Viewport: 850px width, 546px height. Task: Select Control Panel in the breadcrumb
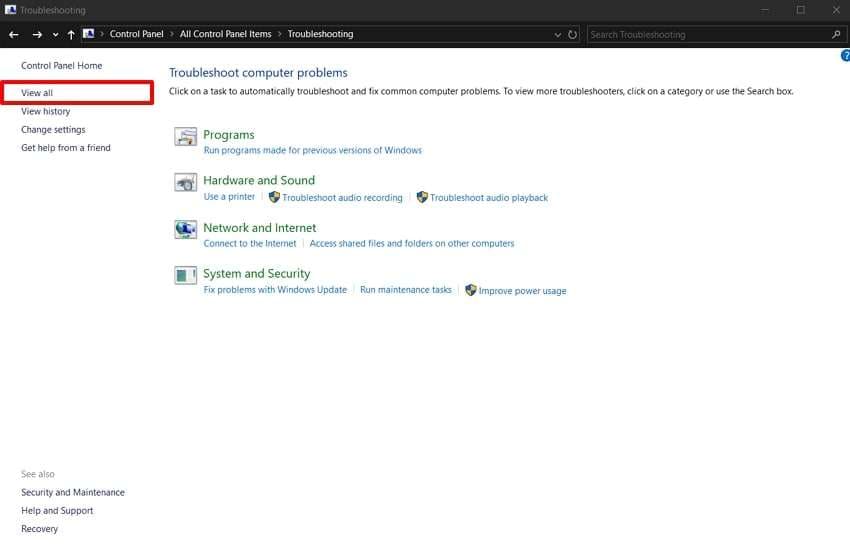coord(136,34)
